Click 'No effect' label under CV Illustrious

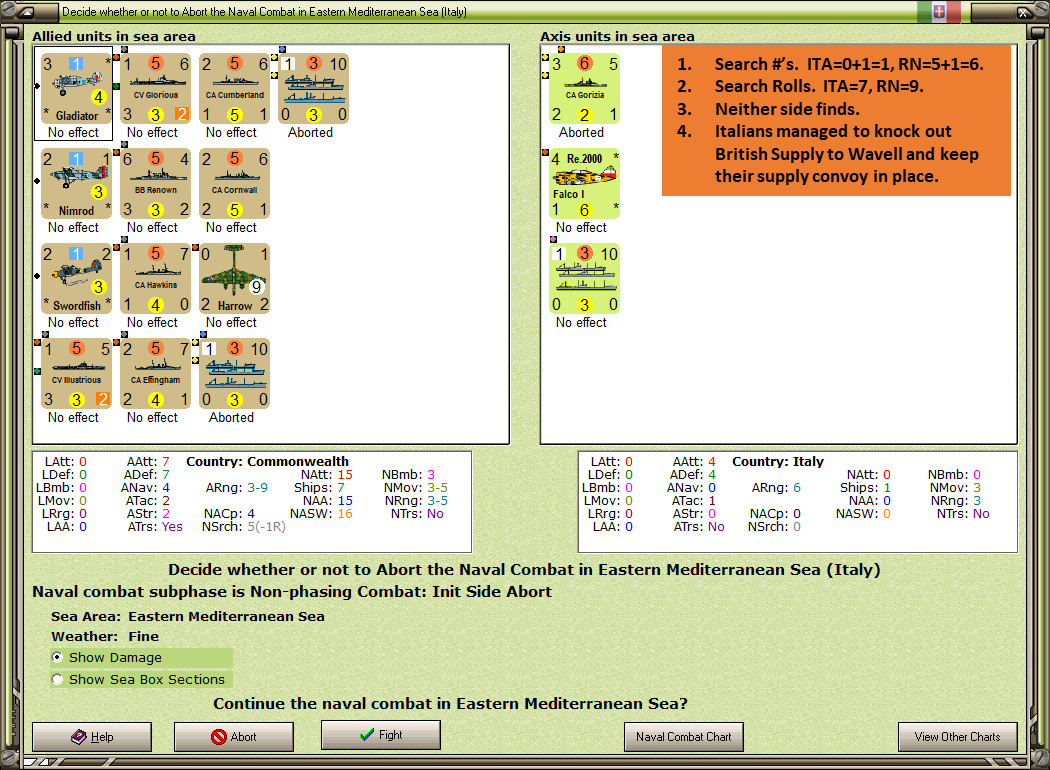[x=73, y=418]
